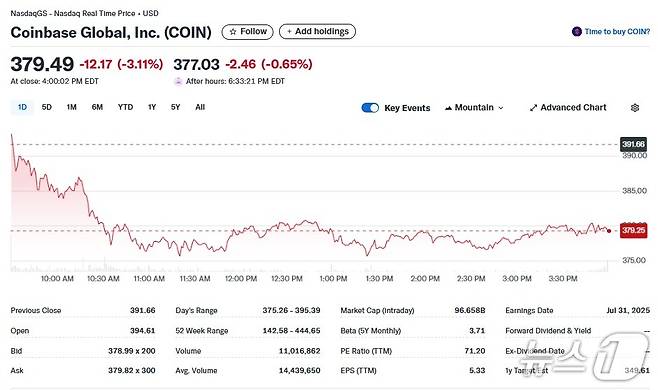Screen dimensions: 658x390
Task: Click the Bid value 378.99 x 200
Action: pos(132,351)
